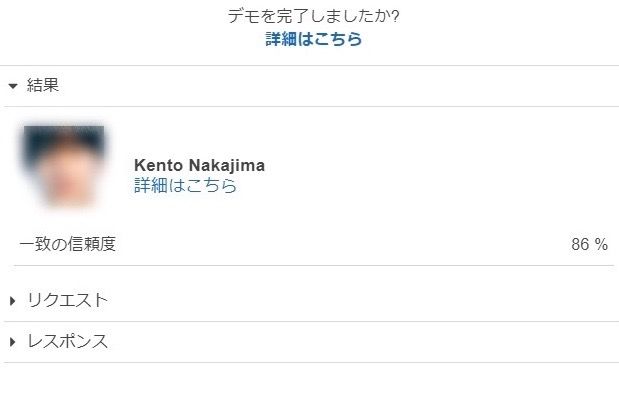Screen dimensions: 619x411
Task: Click the 86 % confidence value
Action: click(589, 245)
